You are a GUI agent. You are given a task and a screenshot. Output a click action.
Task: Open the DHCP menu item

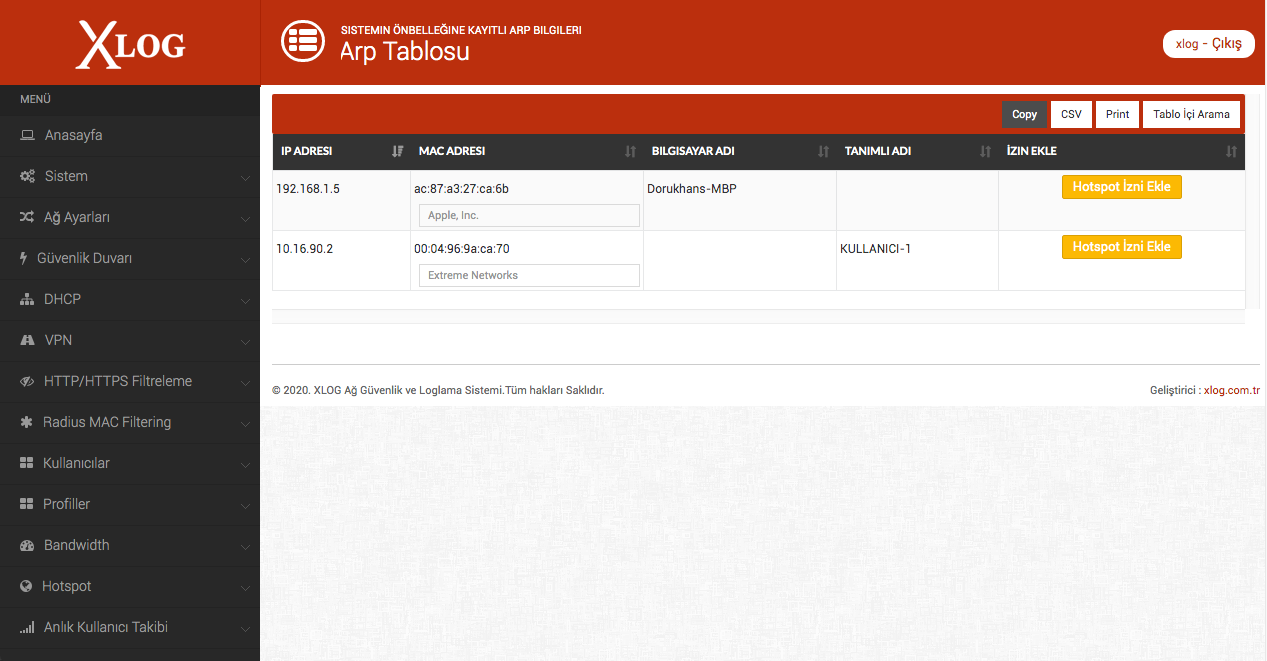(130, 299)
